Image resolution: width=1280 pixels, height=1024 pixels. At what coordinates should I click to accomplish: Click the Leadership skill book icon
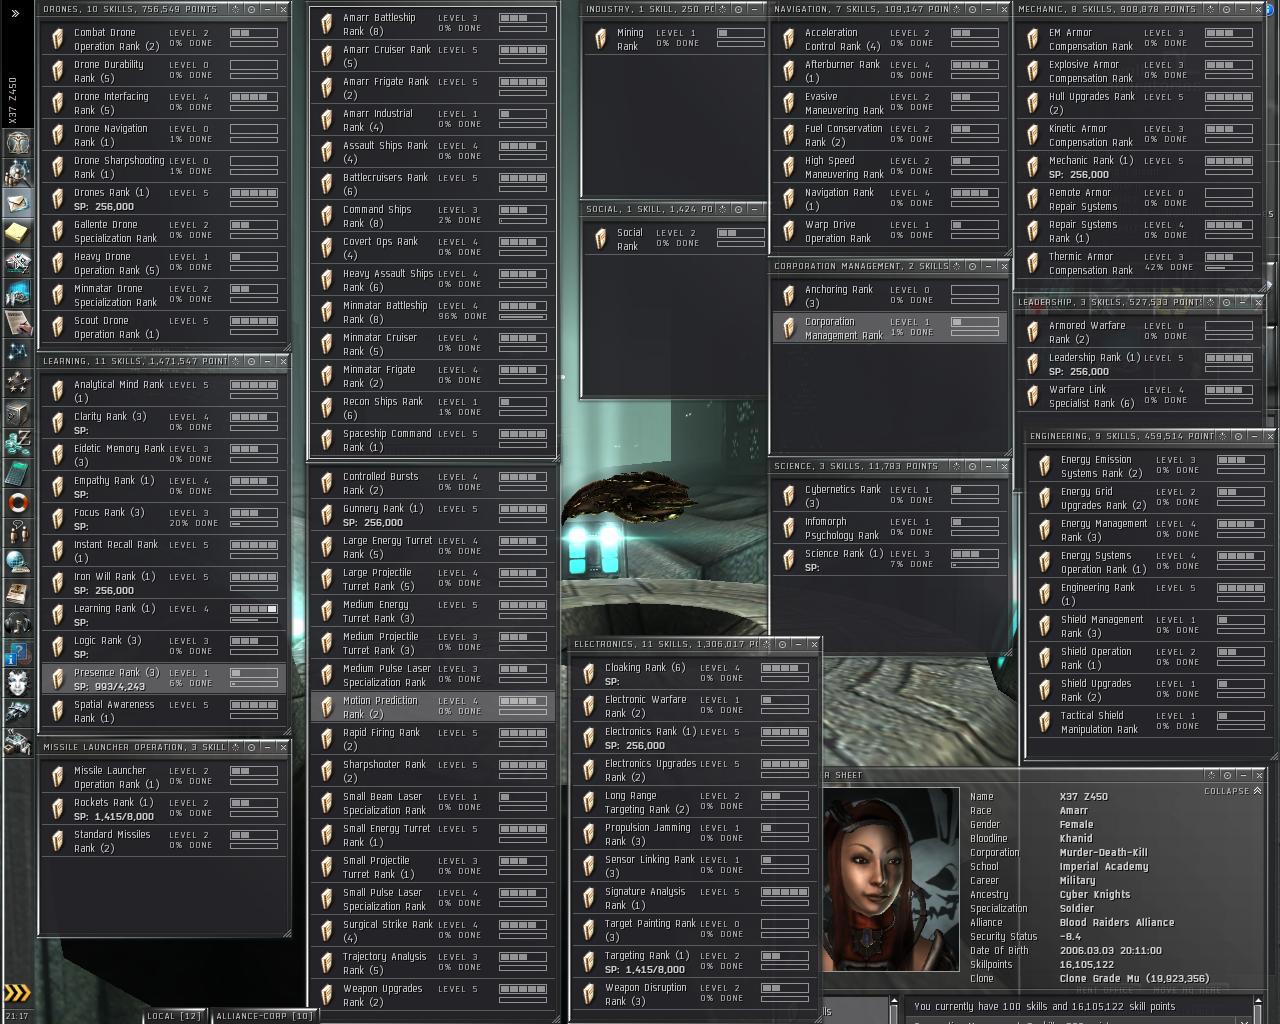[x=1033, y=364]
